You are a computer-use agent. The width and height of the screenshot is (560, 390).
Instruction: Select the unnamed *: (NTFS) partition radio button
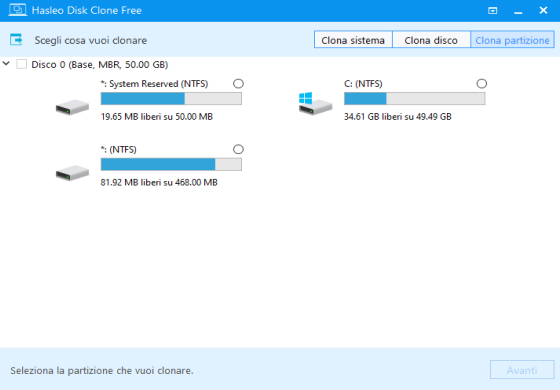[x=238, y=149]
